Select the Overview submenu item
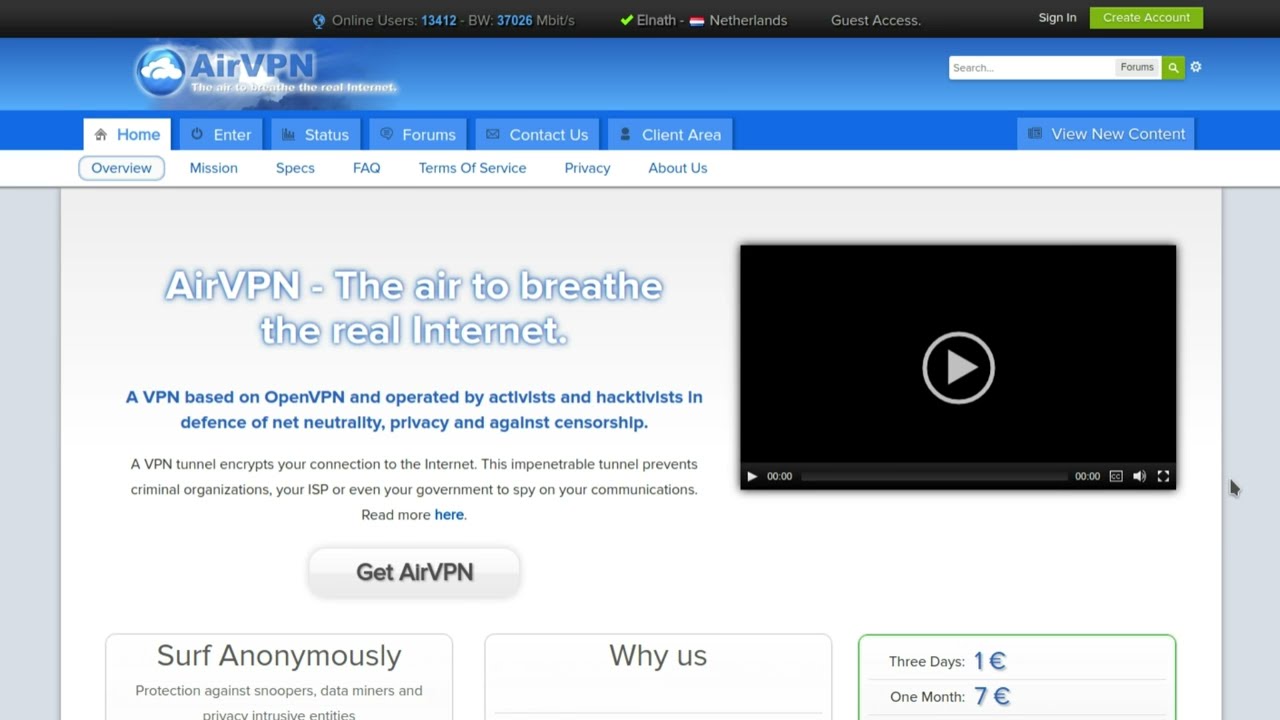The height and width of the screenshot is (720, 1280). click(121, 168)
